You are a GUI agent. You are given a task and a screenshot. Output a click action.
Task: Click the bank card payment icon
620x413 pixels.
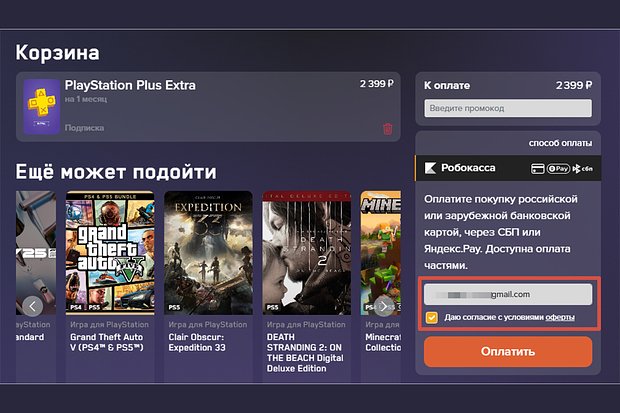coord(537,169)
